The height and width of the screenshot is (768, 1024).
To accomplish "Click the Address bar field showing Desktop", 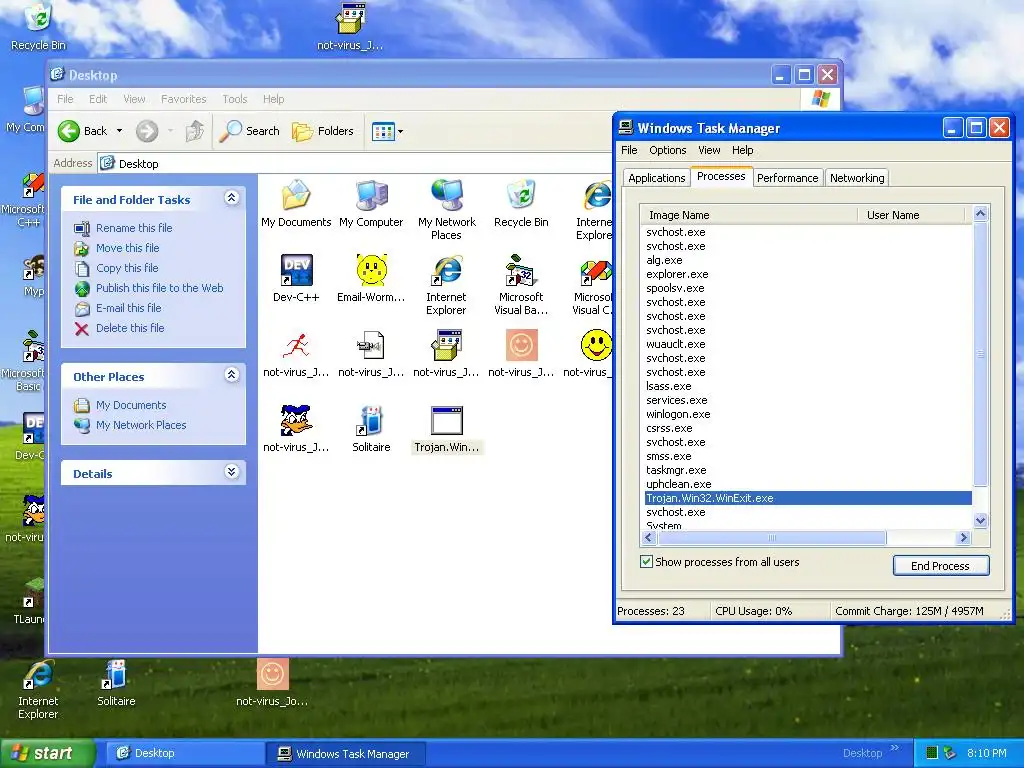I will coord(353,163).
